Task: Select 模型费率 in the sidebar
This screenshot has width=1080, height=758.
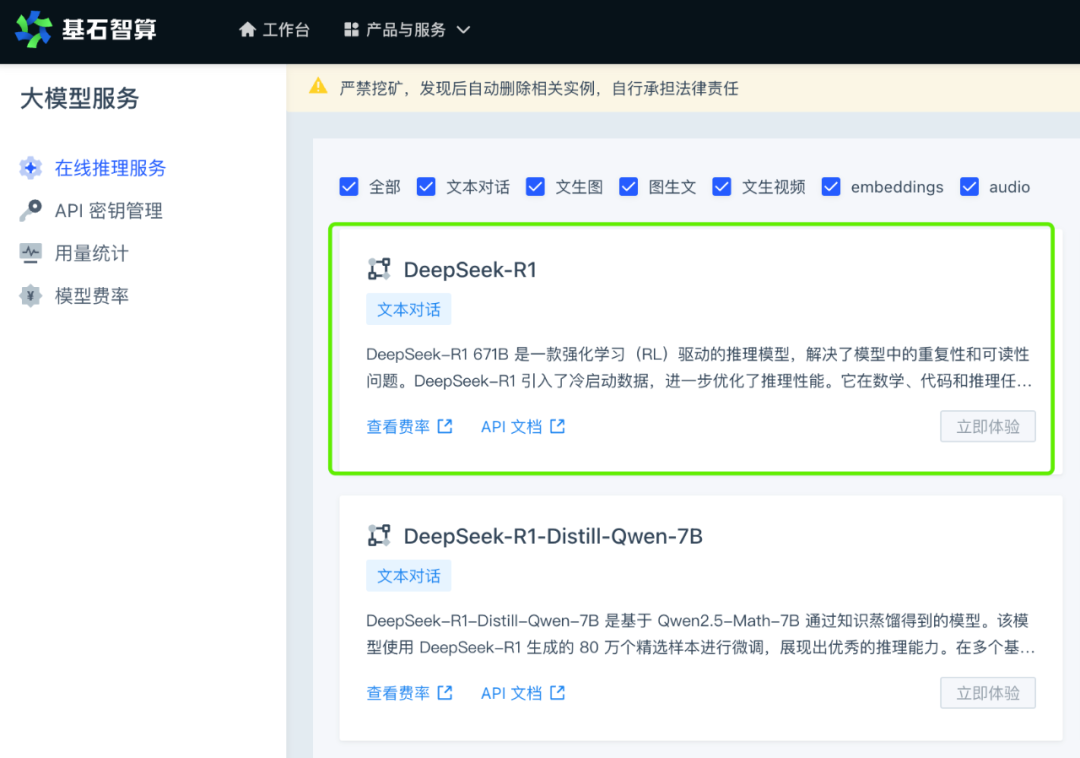Action: pyautogui.click(x=92, y=296)
